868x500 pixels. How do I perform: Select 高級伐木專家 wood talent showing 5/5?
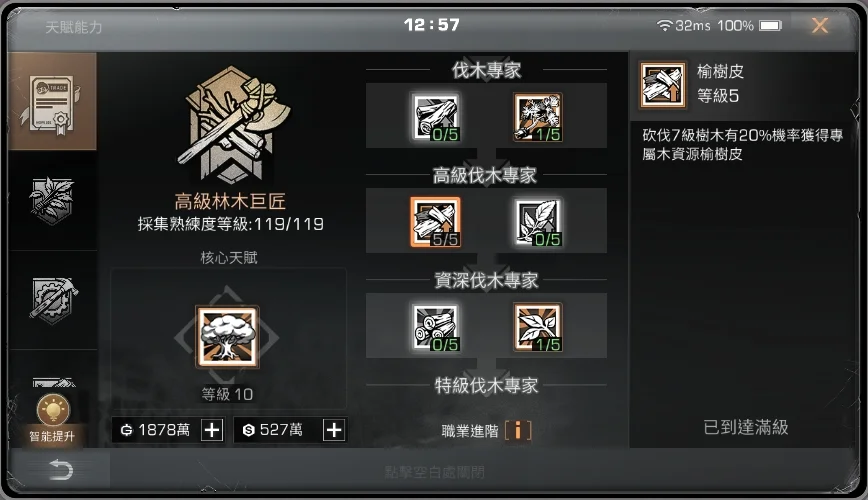[436, 222]
